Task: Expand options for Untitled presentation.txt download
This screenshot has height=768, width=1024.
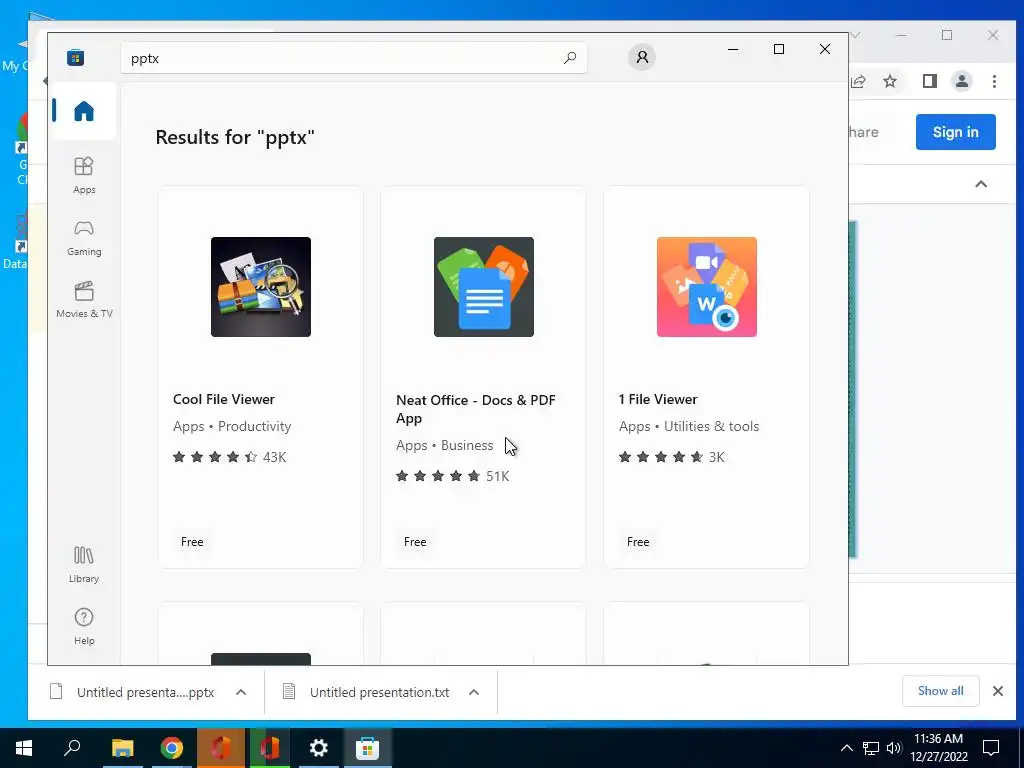Action: [x=474, y=692]
